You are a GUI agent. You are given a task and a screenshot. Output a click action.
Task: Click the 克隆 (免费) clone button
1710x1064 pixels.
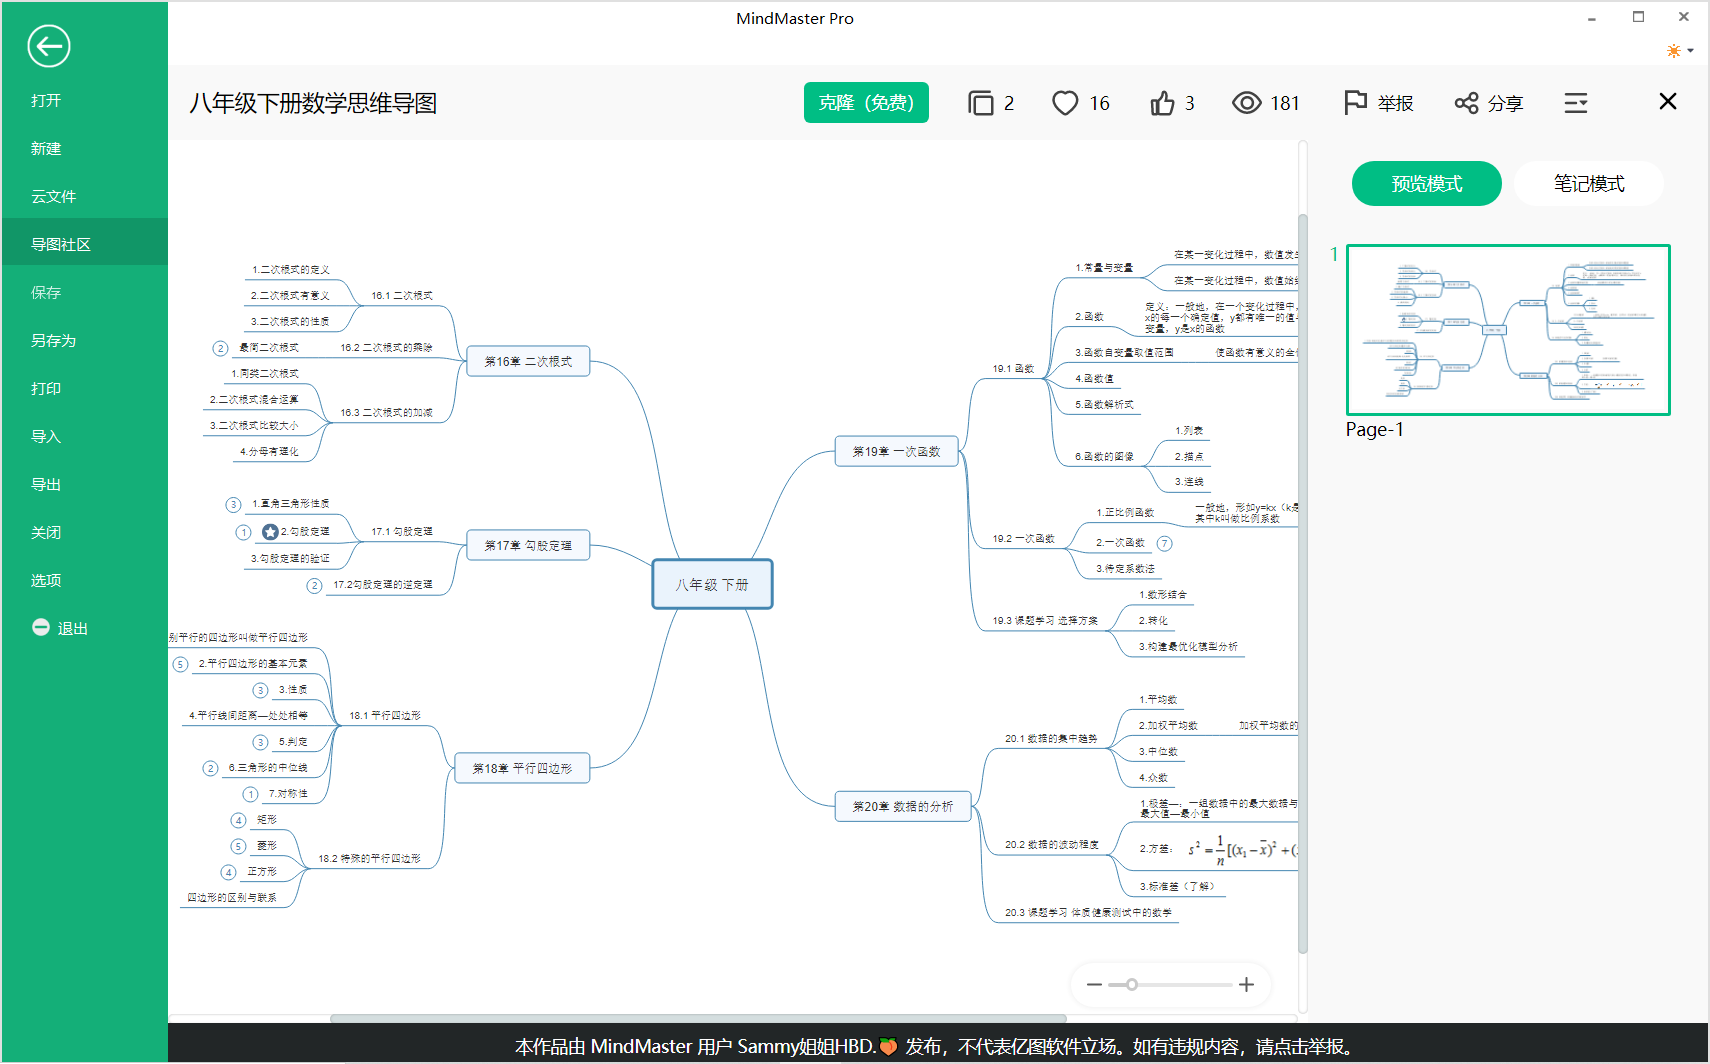pyautogui.click(x=866, y=103)
